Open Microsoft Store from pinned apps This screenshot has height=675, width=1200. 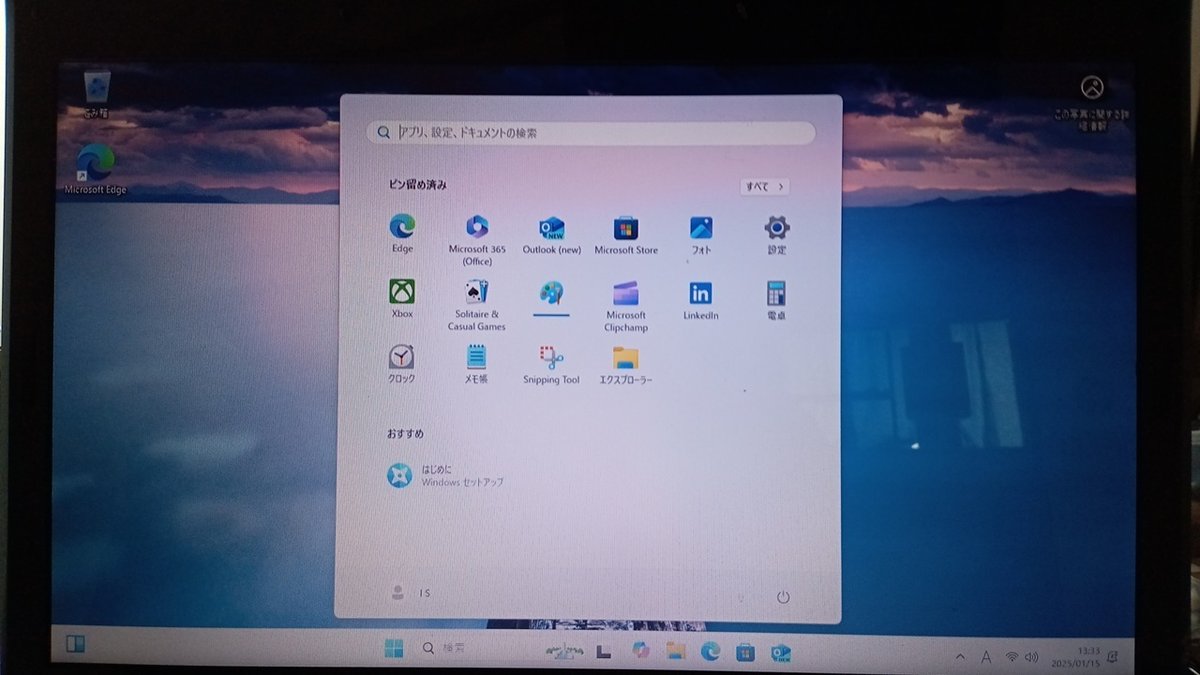coord(626,235)
